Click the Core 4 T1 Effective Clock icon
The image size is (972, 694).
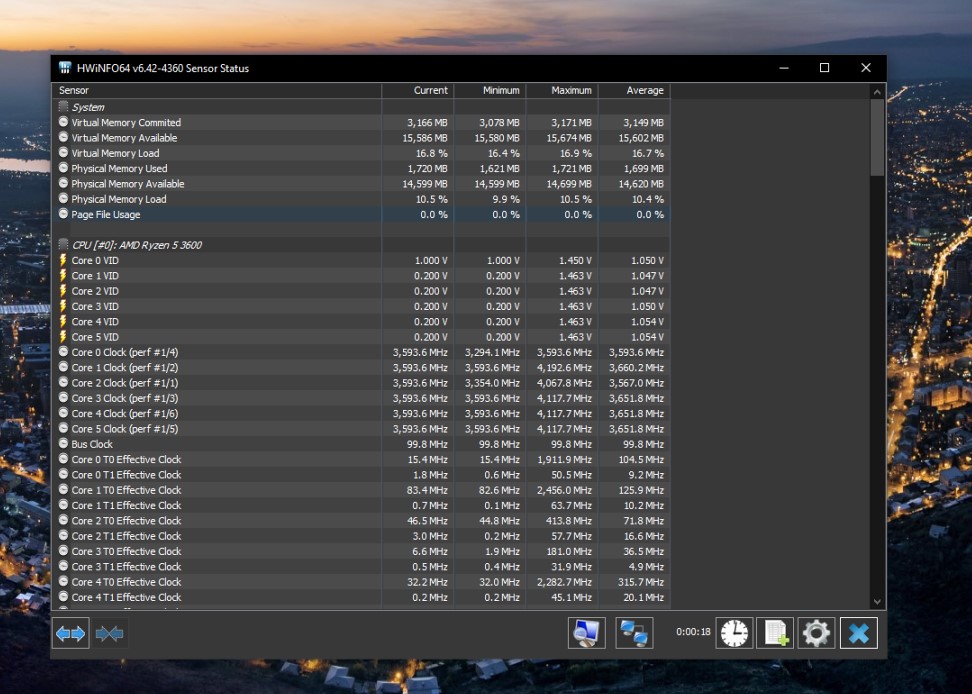click(63, 597)
